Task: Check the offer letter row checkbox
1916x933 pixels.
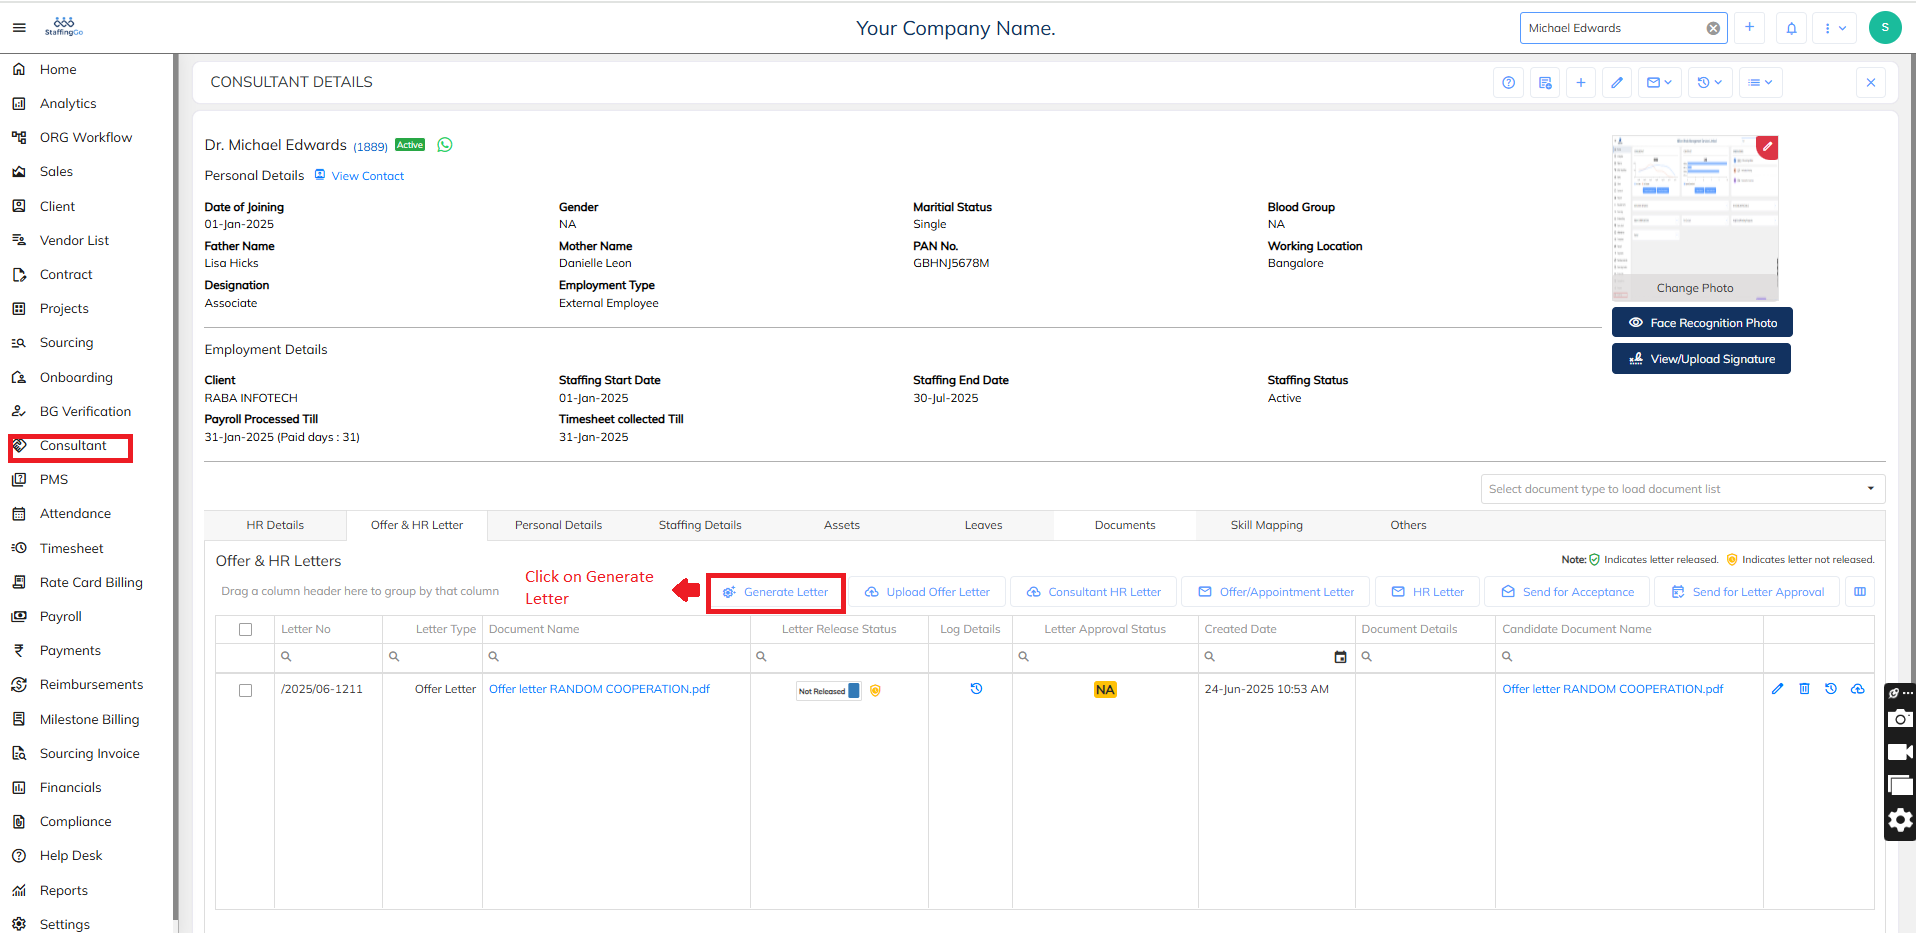Action: [x=245, y=690]
